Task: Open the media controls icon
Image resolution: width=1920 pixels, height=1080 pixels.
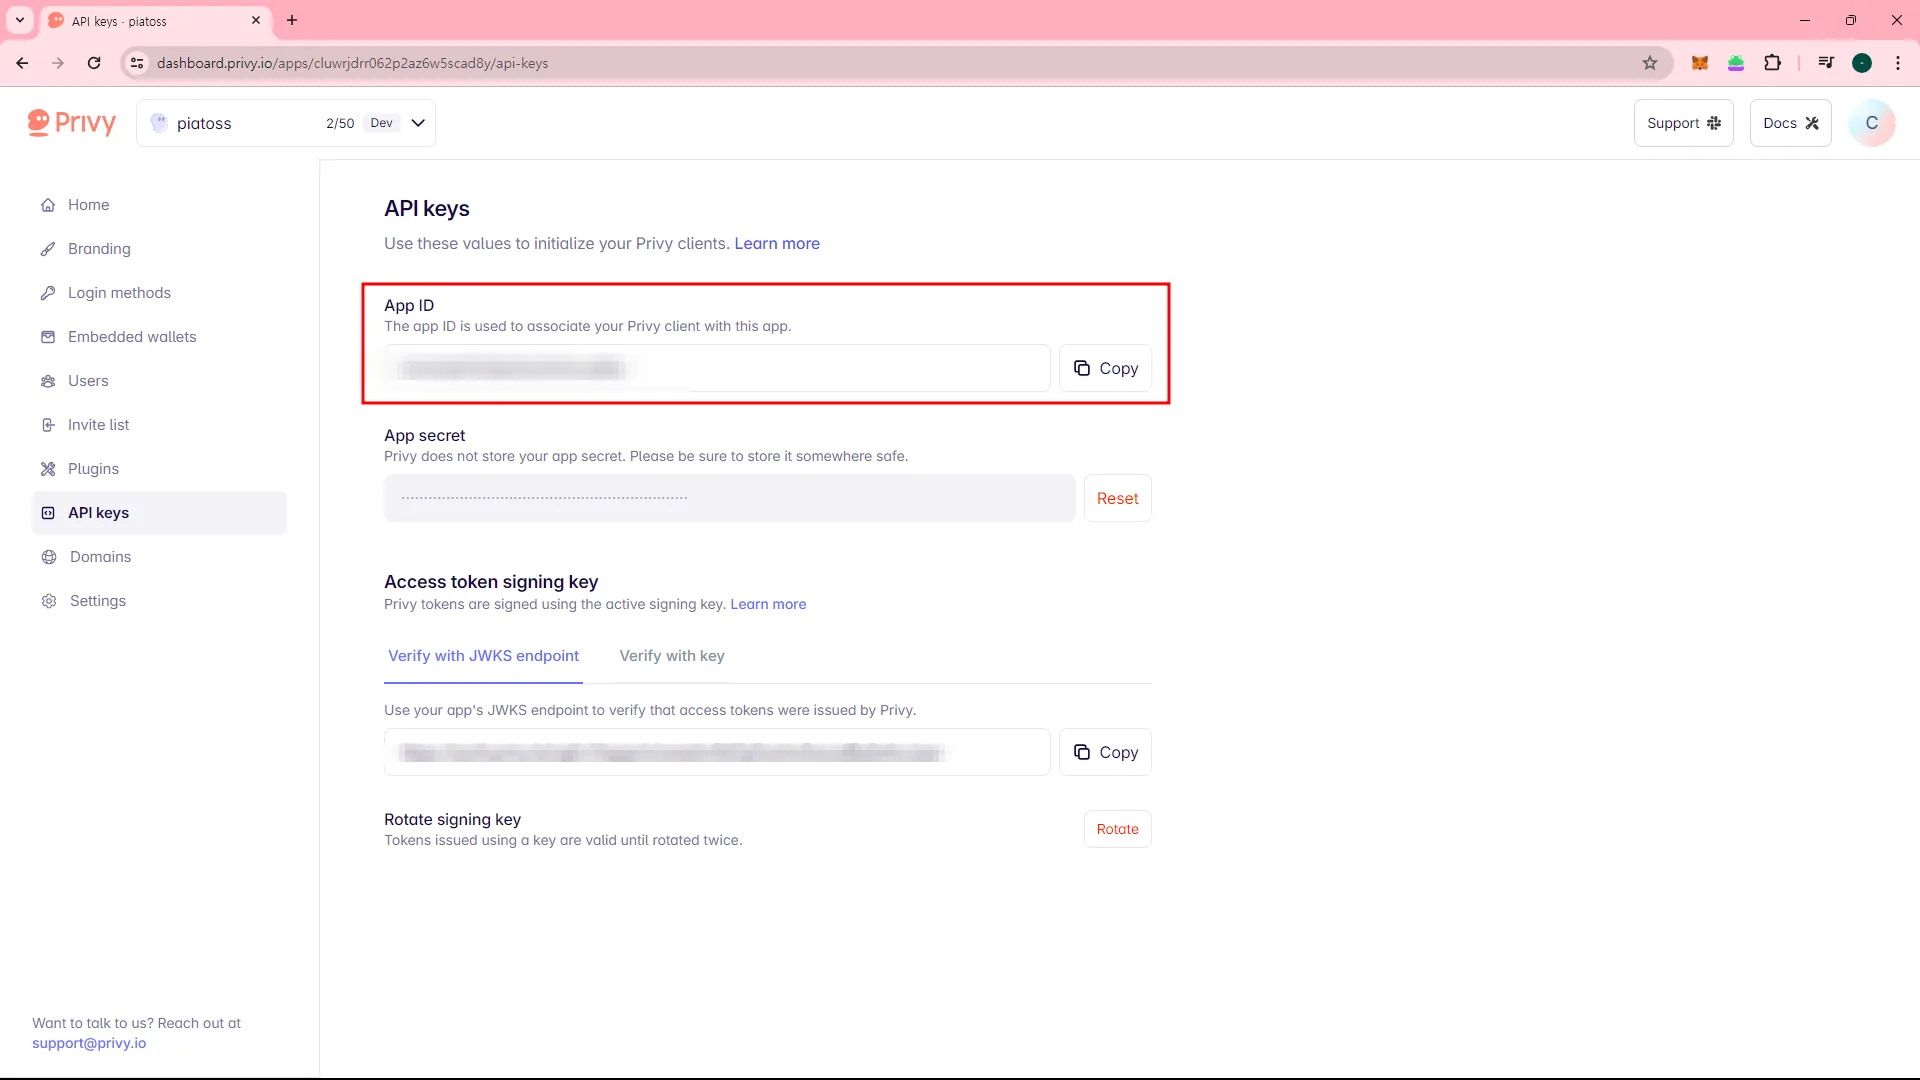Action: pyautogui.click(x=1826, y=63)
